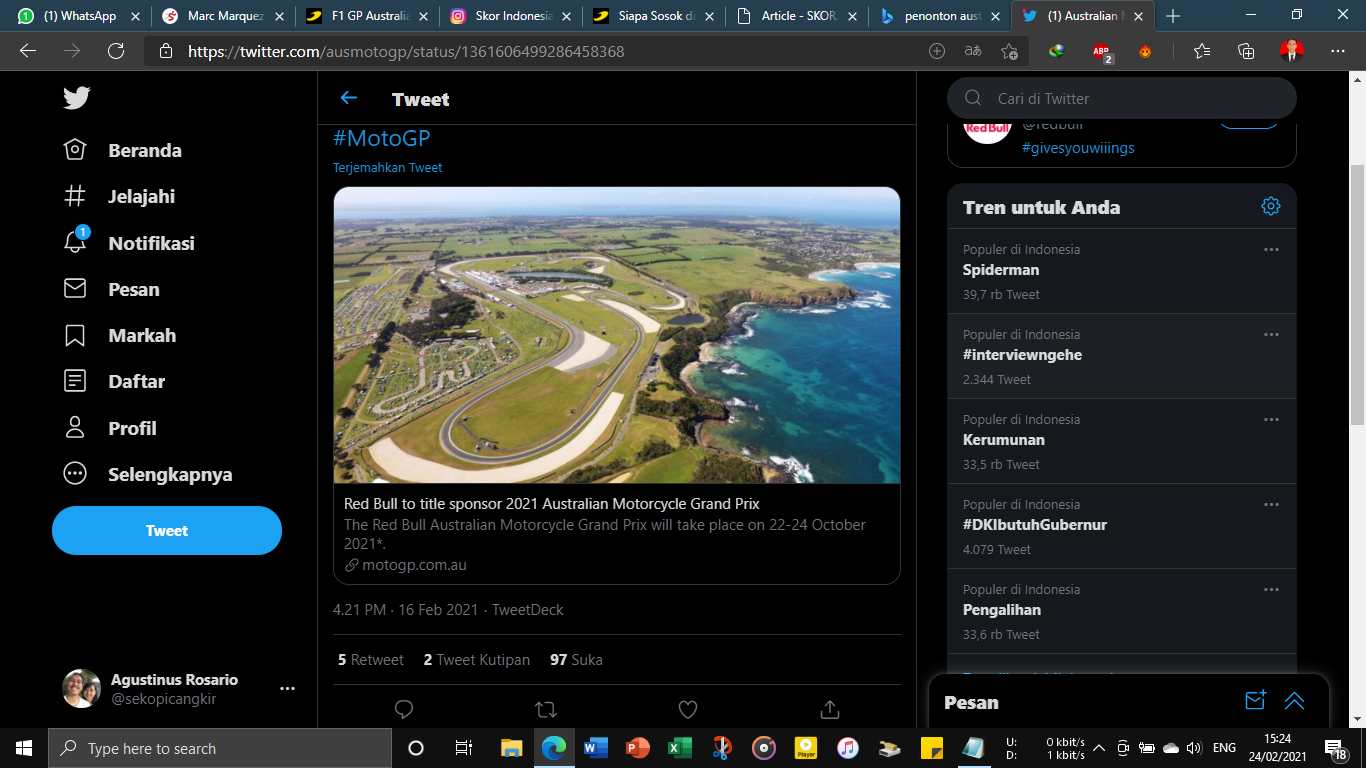This screenshot has width=1366, height=768.
Task: Click the Windows Start button
Action: [x=24, y=748]
